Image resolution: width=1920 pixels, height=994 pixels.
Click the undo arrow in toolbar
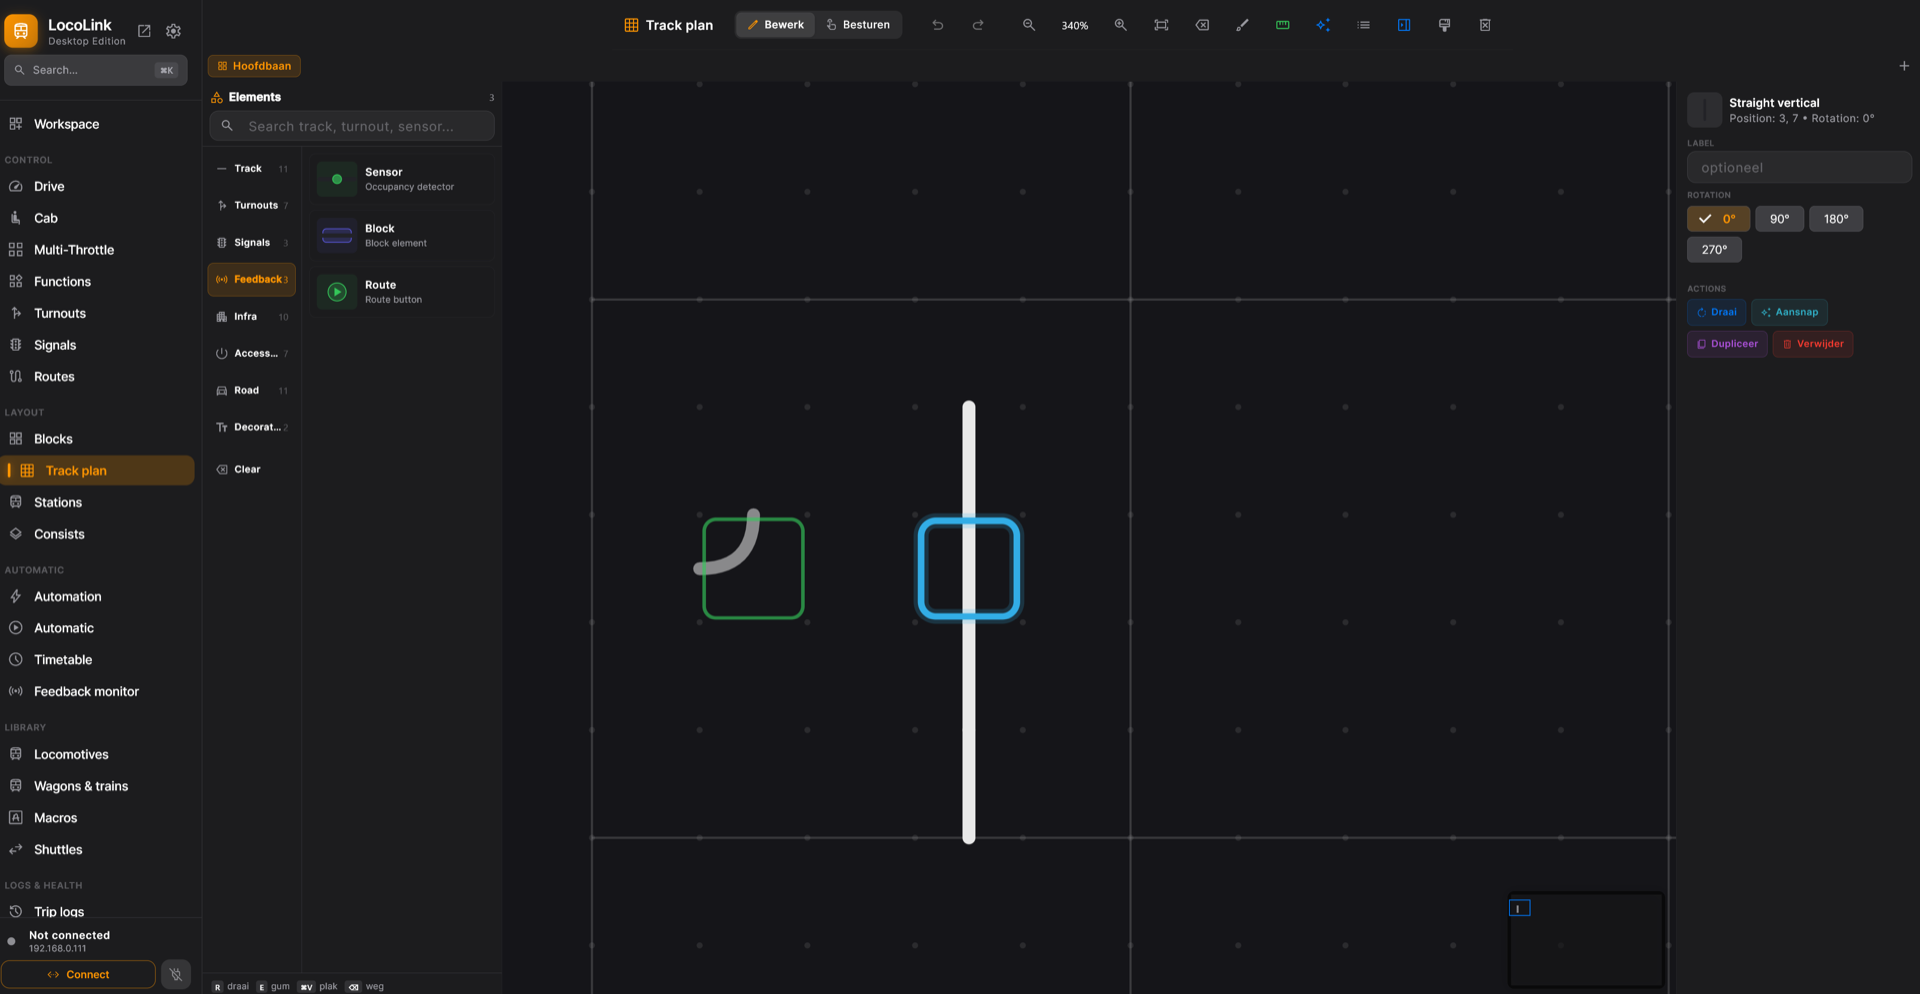(x=937, y=25)
